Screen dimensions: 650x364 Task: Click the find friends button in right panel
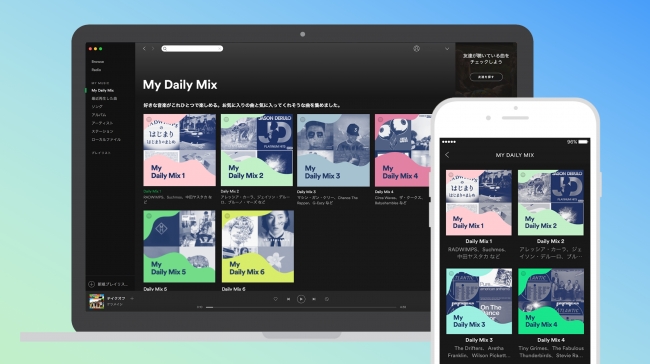[x=486, y=77]
